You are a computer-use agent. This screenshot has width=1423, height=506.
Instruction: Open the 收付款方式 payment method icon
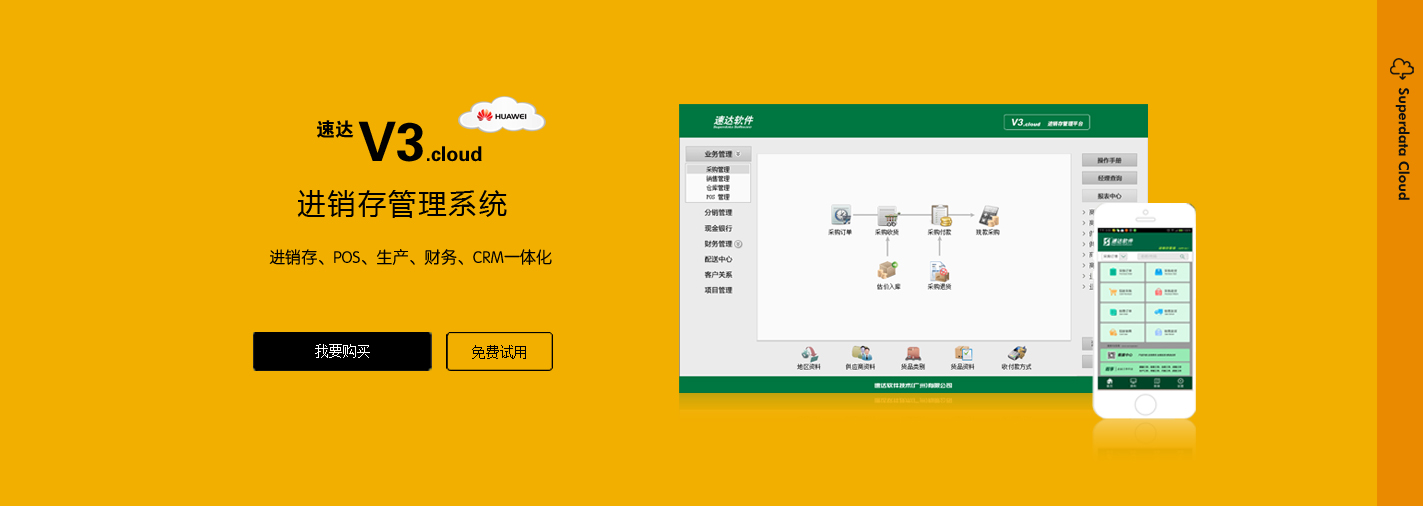(x=1016, y=353)
